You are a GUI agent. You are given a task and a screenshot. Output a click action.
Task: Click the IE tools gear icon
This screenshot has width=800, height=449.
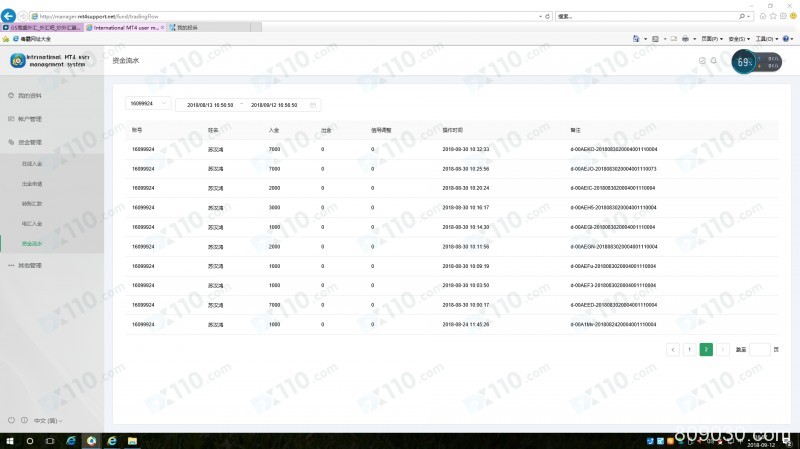[783, 16]
